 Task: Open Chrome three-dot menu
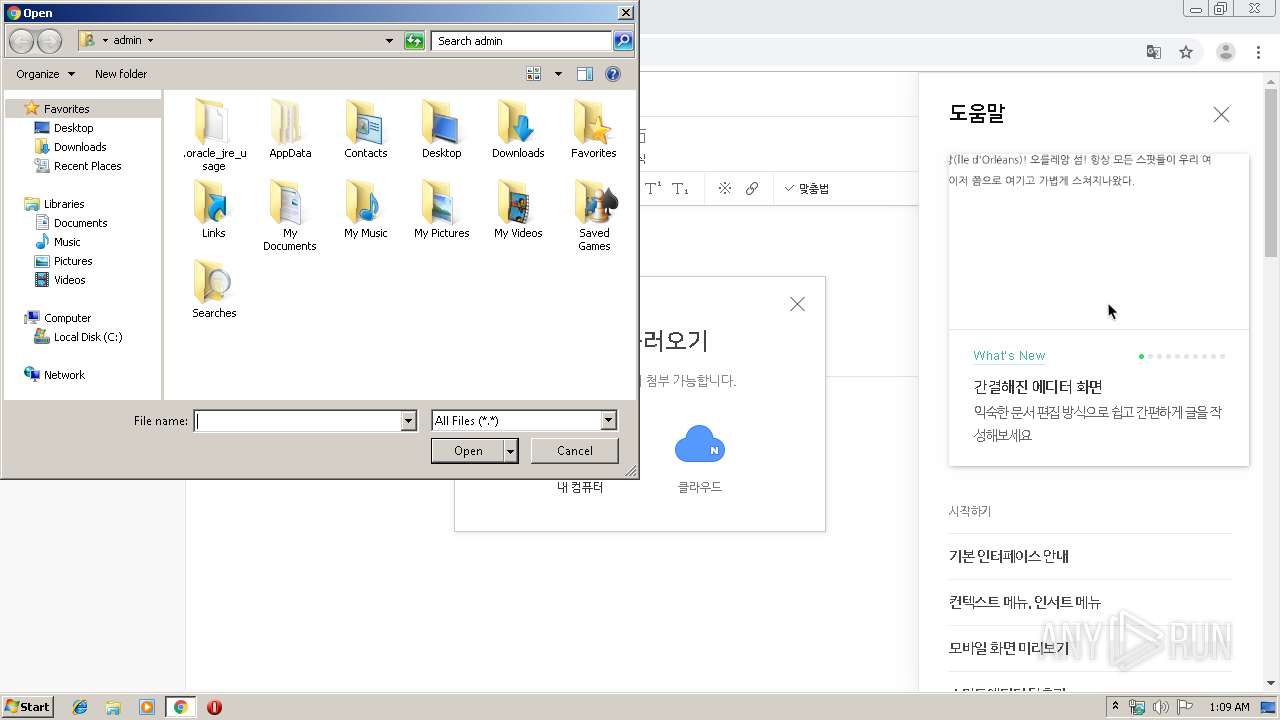point(1258,52)
